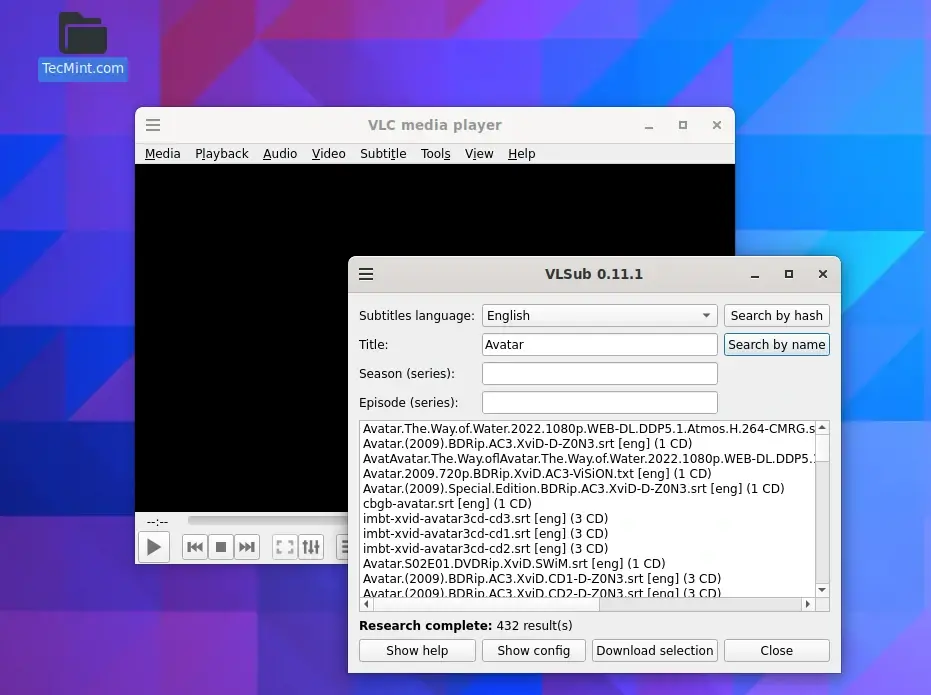This screenshot has width=931, height=695.
Task: Click Download selection button
Action: tap(654, 650)
